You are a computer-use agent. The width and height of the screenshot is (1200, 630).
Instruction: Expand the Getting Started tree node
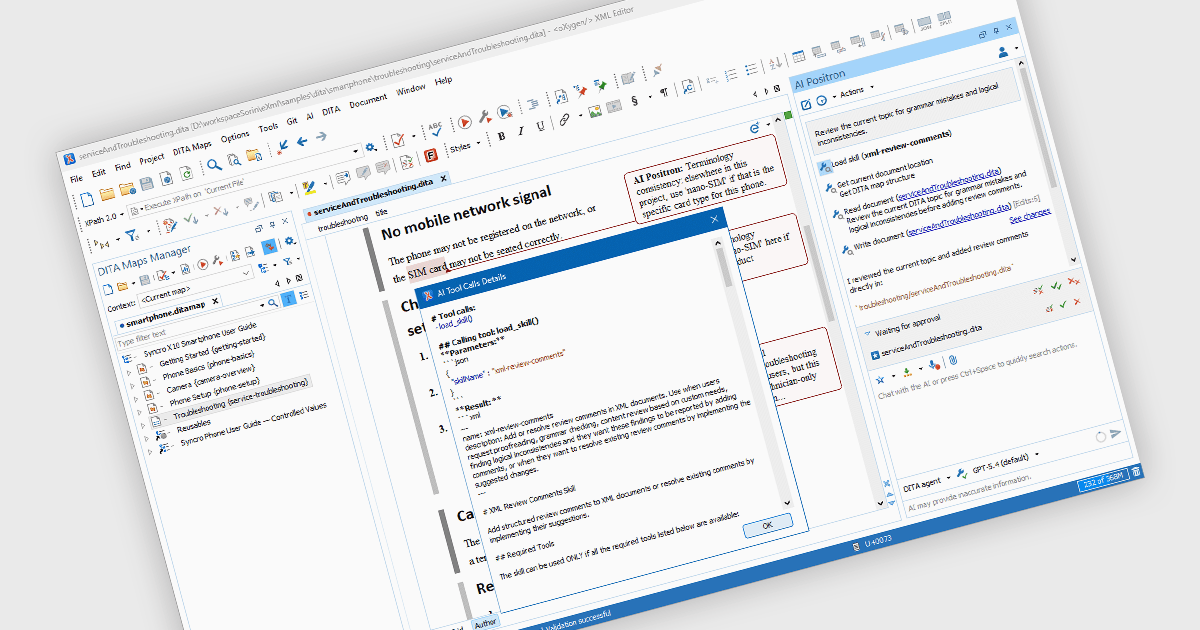tap(129, 372)
